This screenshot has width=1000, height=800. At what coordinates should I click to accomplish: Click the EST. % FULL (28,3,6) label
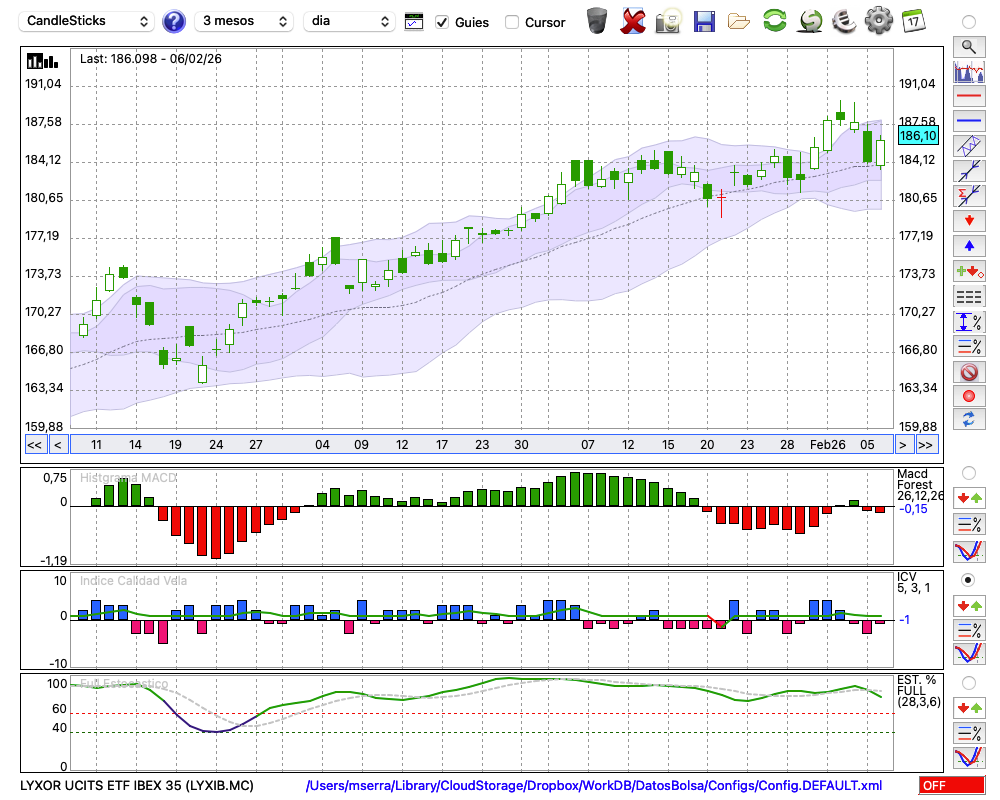pos(919,691)
